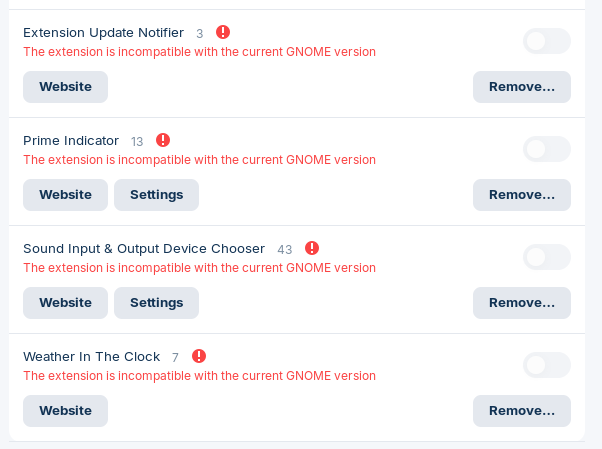Turn on the Weather In The Clock switch
The image size is (602, 449).
click(x=547, y=365)
